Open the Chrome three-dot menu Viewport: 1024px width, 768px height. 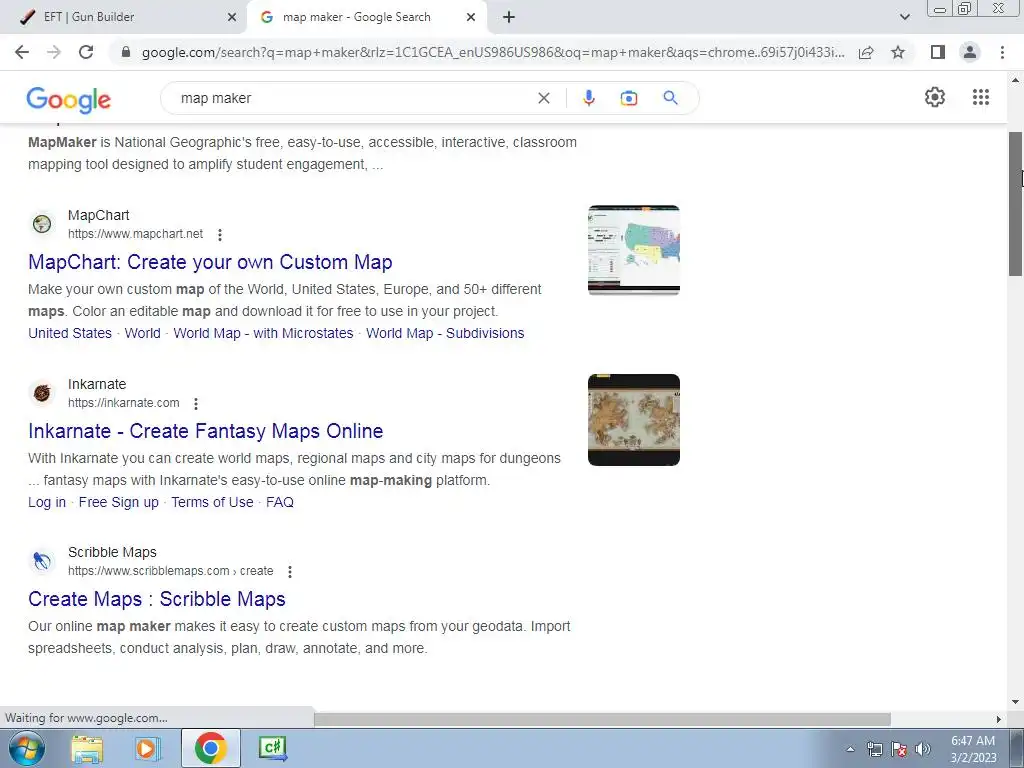click(x=1002, y=52)
